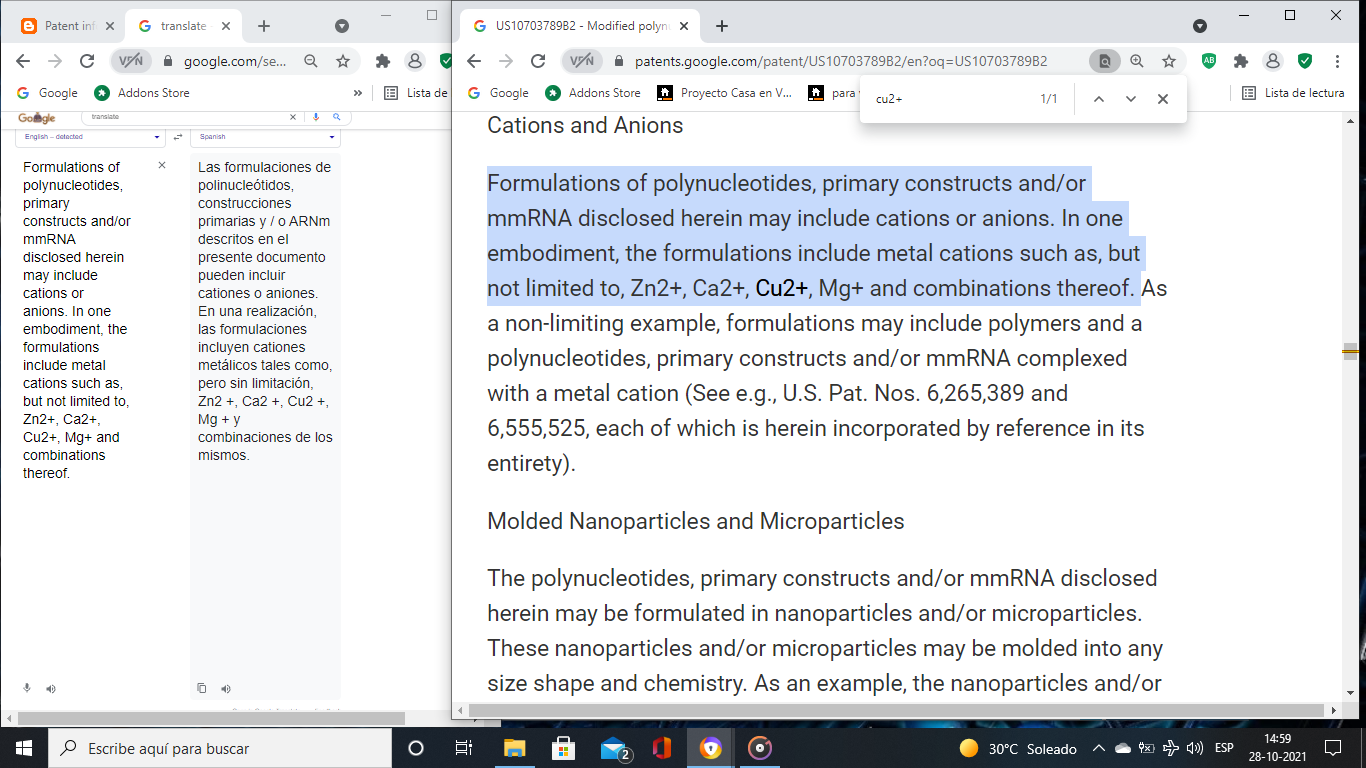This screenshot has width=1366, height=768.
Task: Click the green checkmark shield extension in patent window
Action: click(1305, 61)
